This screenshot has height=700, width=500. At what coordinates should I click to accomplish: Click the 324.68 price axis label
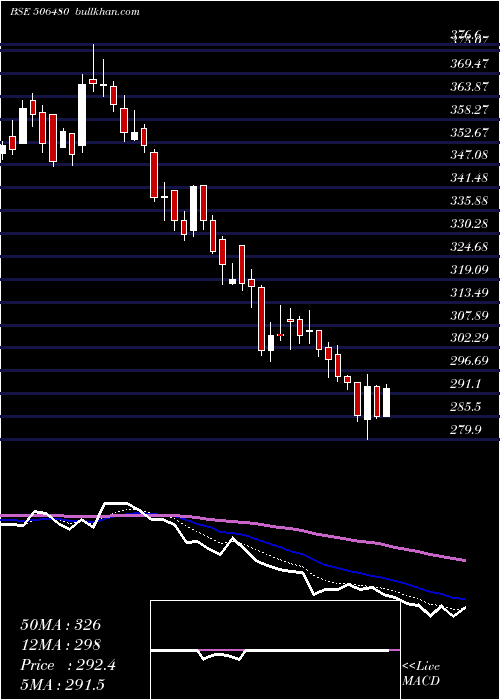pos(469,246)
